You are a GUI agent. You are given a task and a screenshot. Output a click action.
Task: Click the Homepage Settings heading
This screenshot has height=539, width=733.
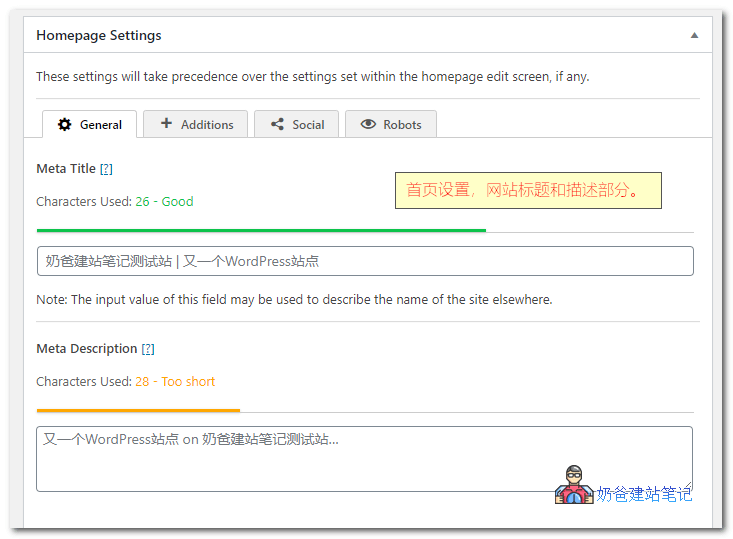(x=99, y=36)
